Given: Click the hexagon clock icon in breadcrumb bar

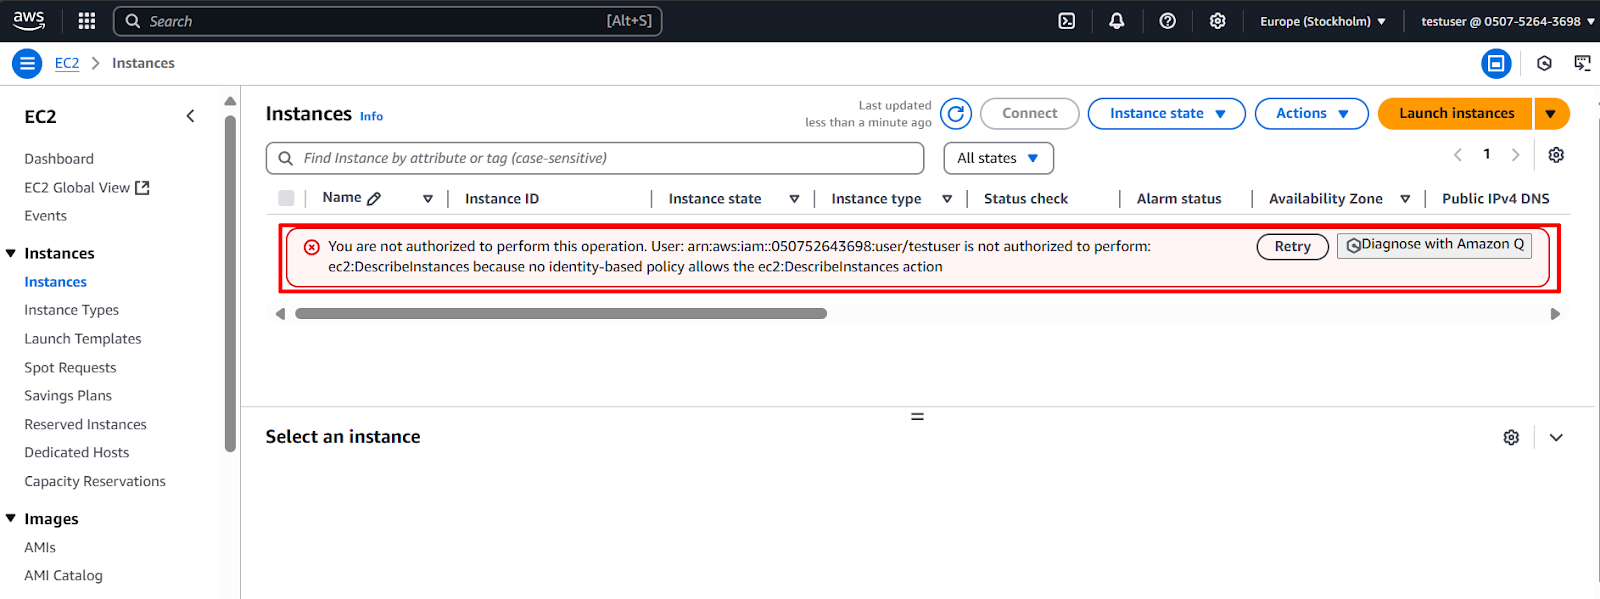Looking at the screenshot, I should click(1544, 63).
